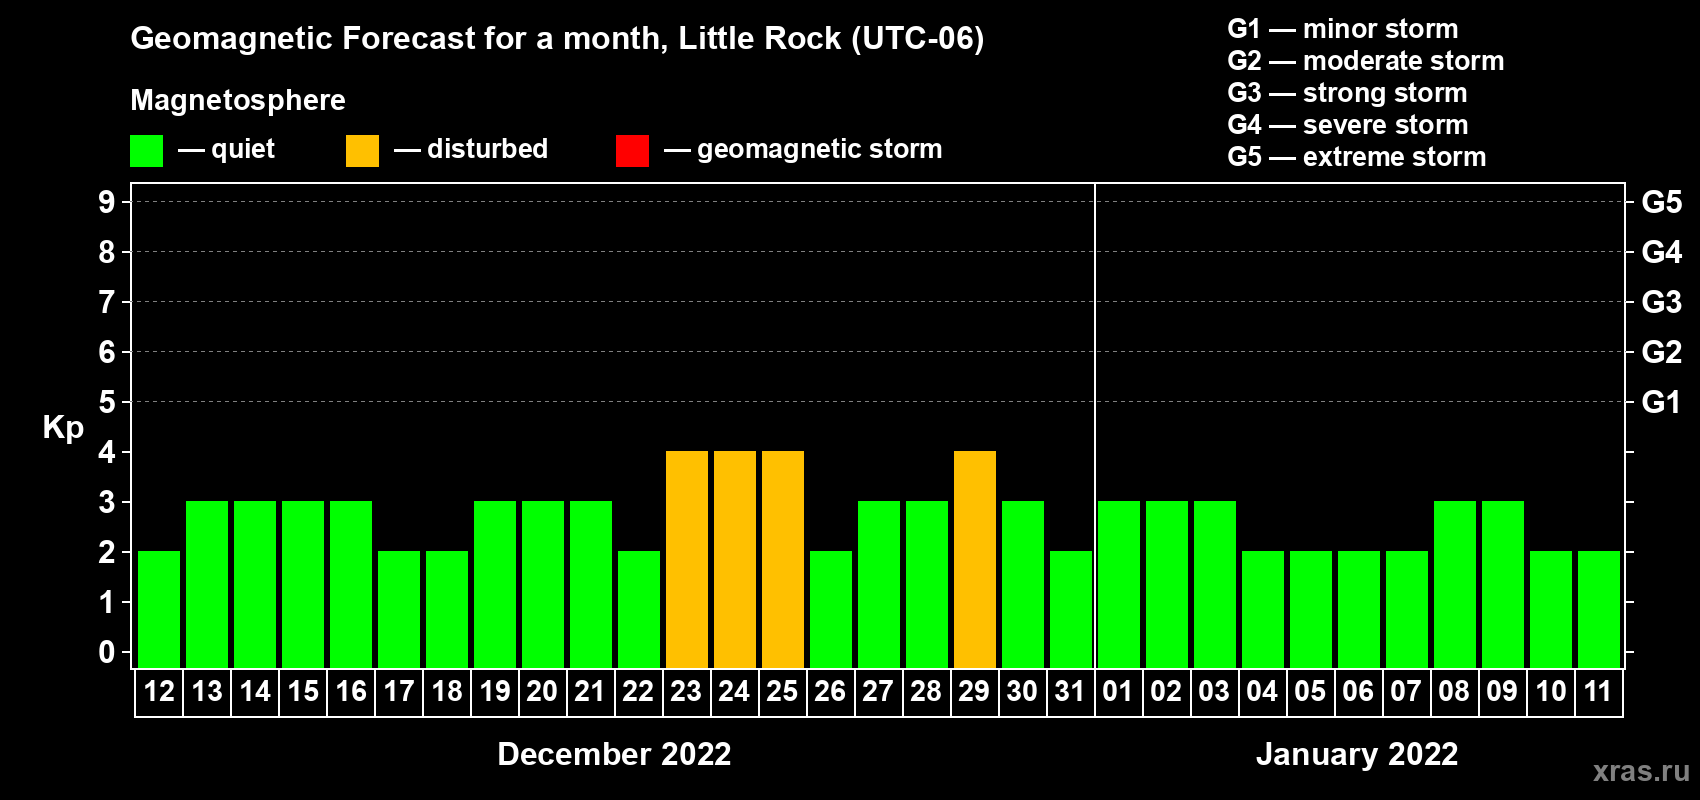Click the G5 label on the right axis
This screenshot has height=800, width=1700.
pyautogui.click(x=1662, y=202)
